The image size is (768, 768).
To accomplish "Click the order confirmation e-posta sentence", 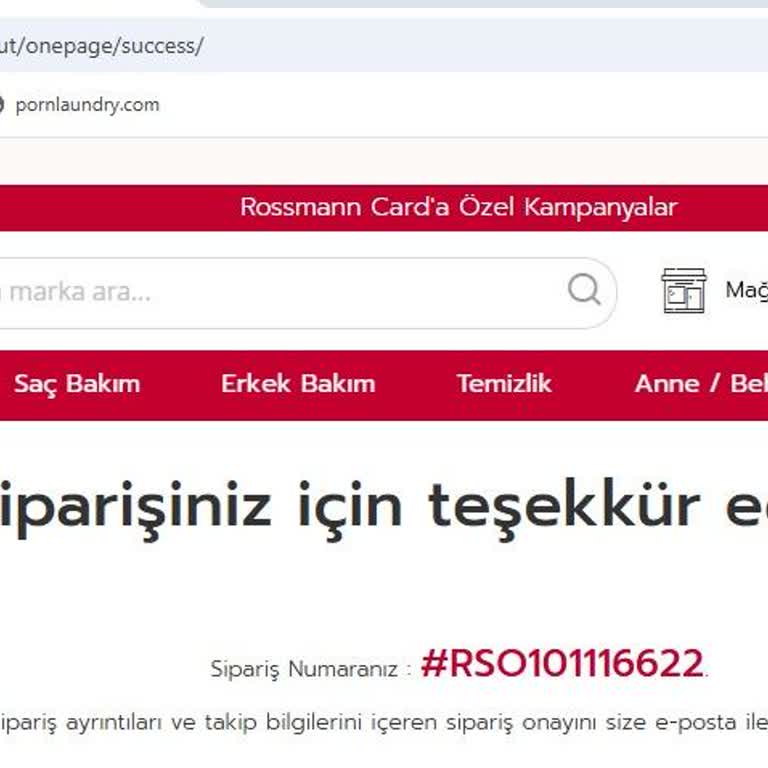I will (x=384, y=723).
